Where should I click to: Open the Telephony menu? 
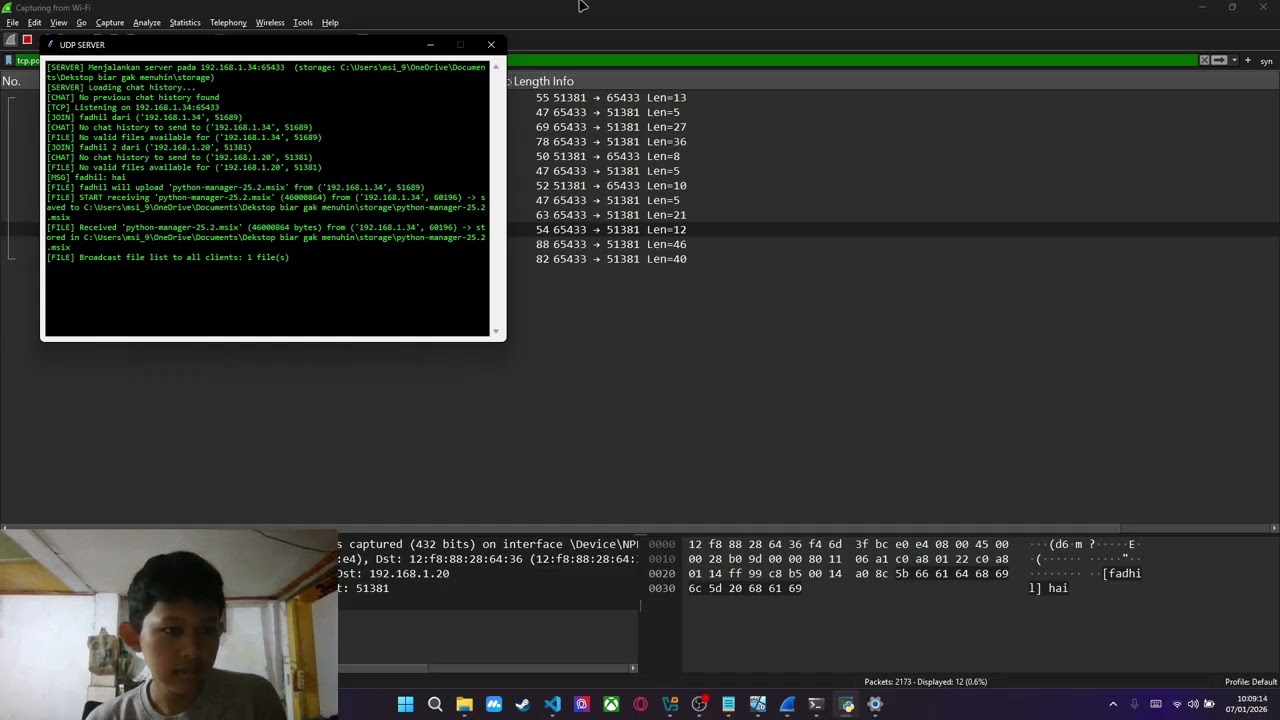(228, 22)
